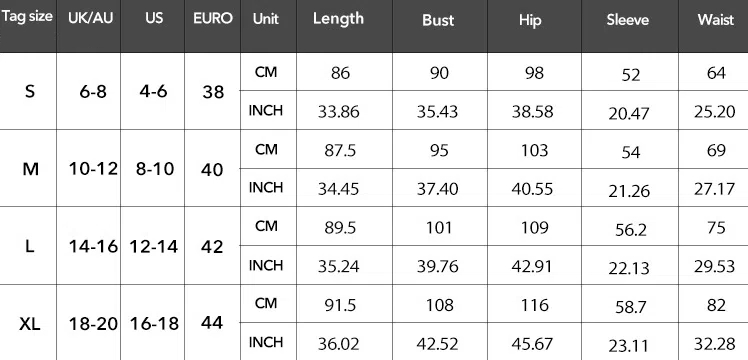Click the length value 87.5

click(x=339, y=151)
